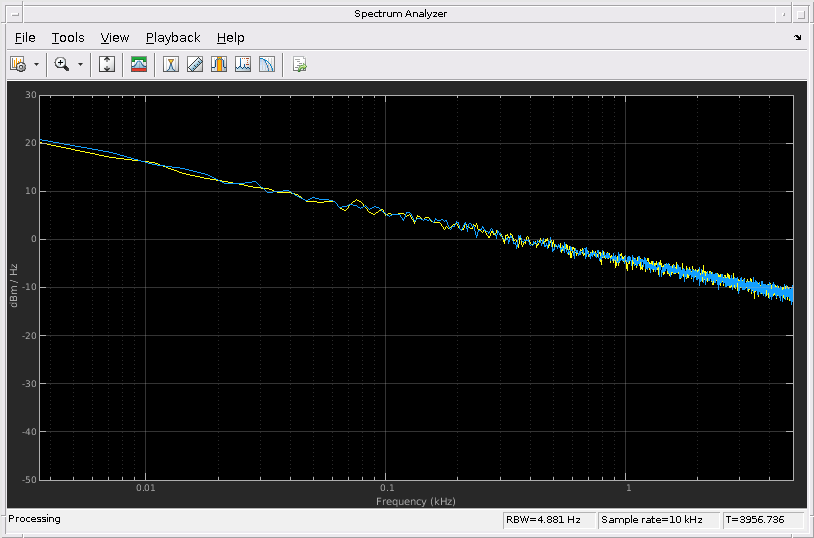Open the File menu
Screen dimensions: 814x538
(25, 37)
